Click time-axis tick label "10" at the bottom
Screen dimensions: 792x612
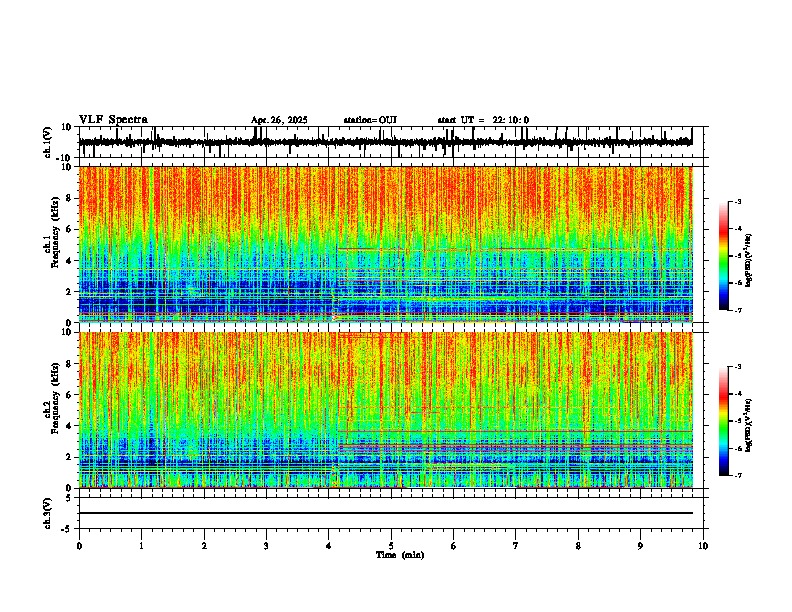pyautogui.click(x=703, y=546)
